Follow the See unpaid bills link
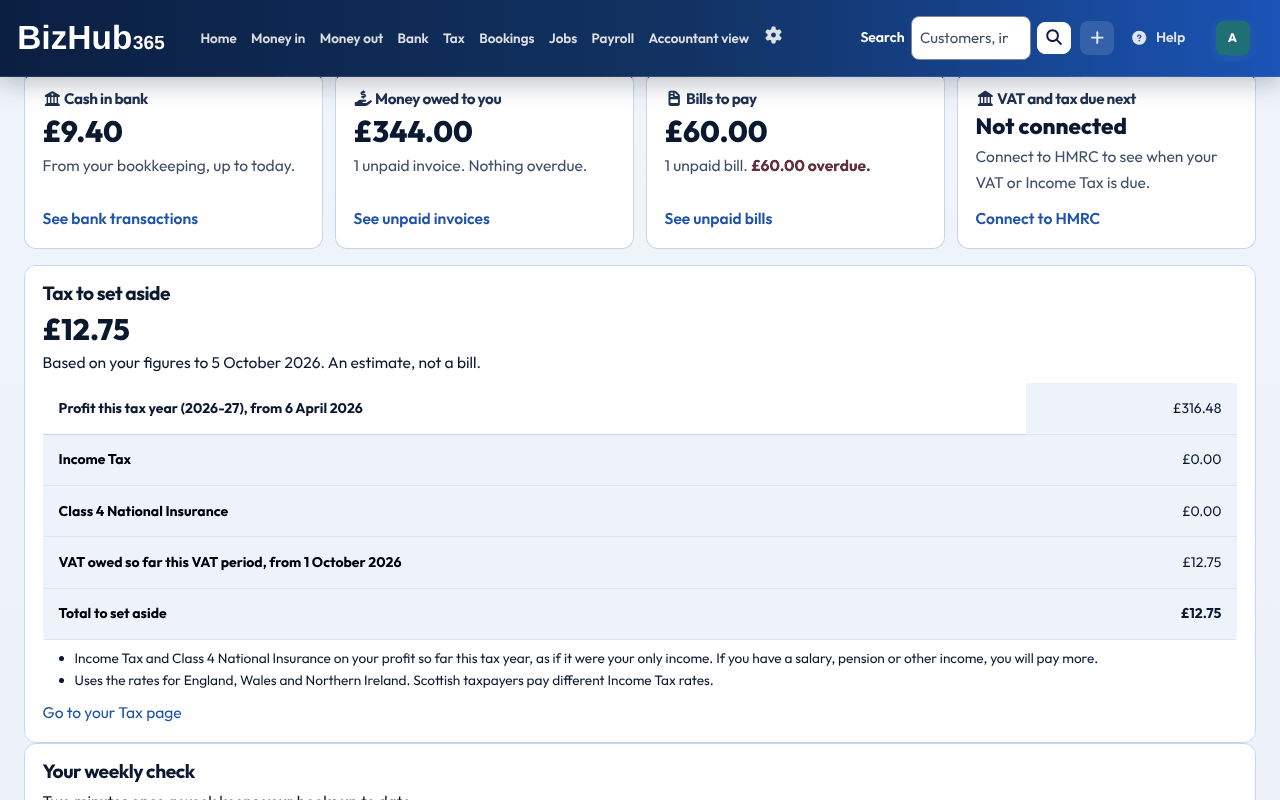 point(719,219)
